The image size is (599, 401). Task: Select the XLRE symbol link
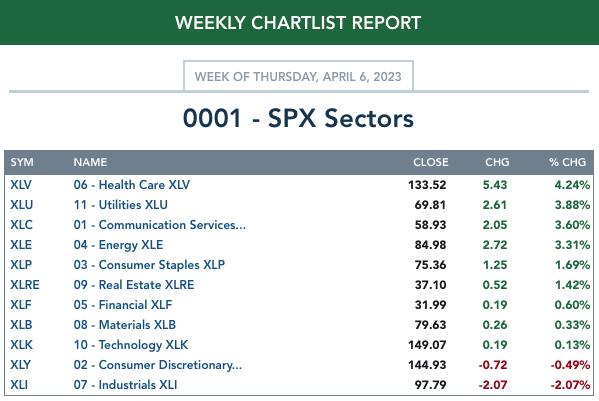pos(25,285)
